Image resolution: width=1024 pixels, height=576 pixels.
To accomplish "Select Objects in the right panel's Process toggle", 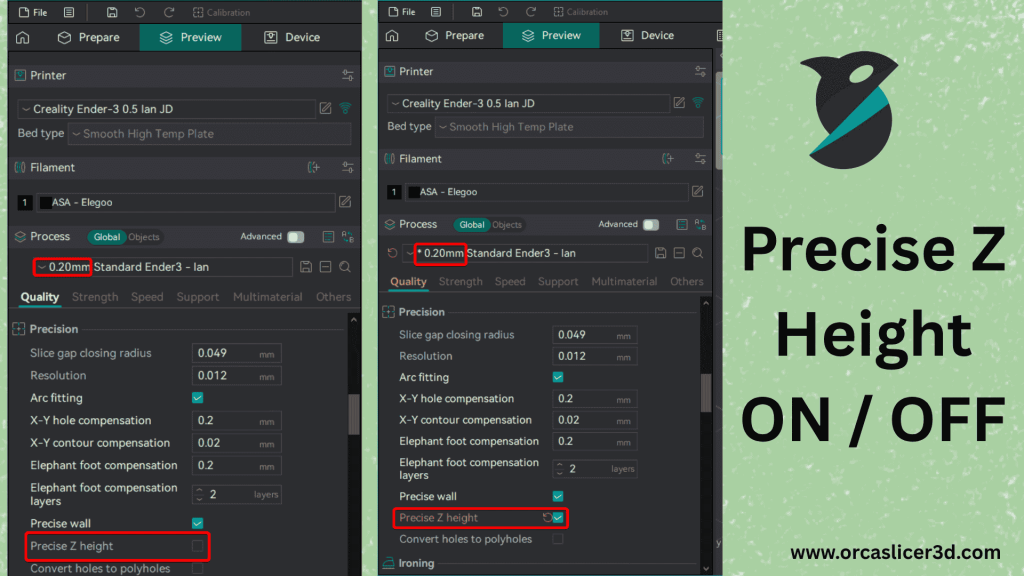I will tap(507, 225).
